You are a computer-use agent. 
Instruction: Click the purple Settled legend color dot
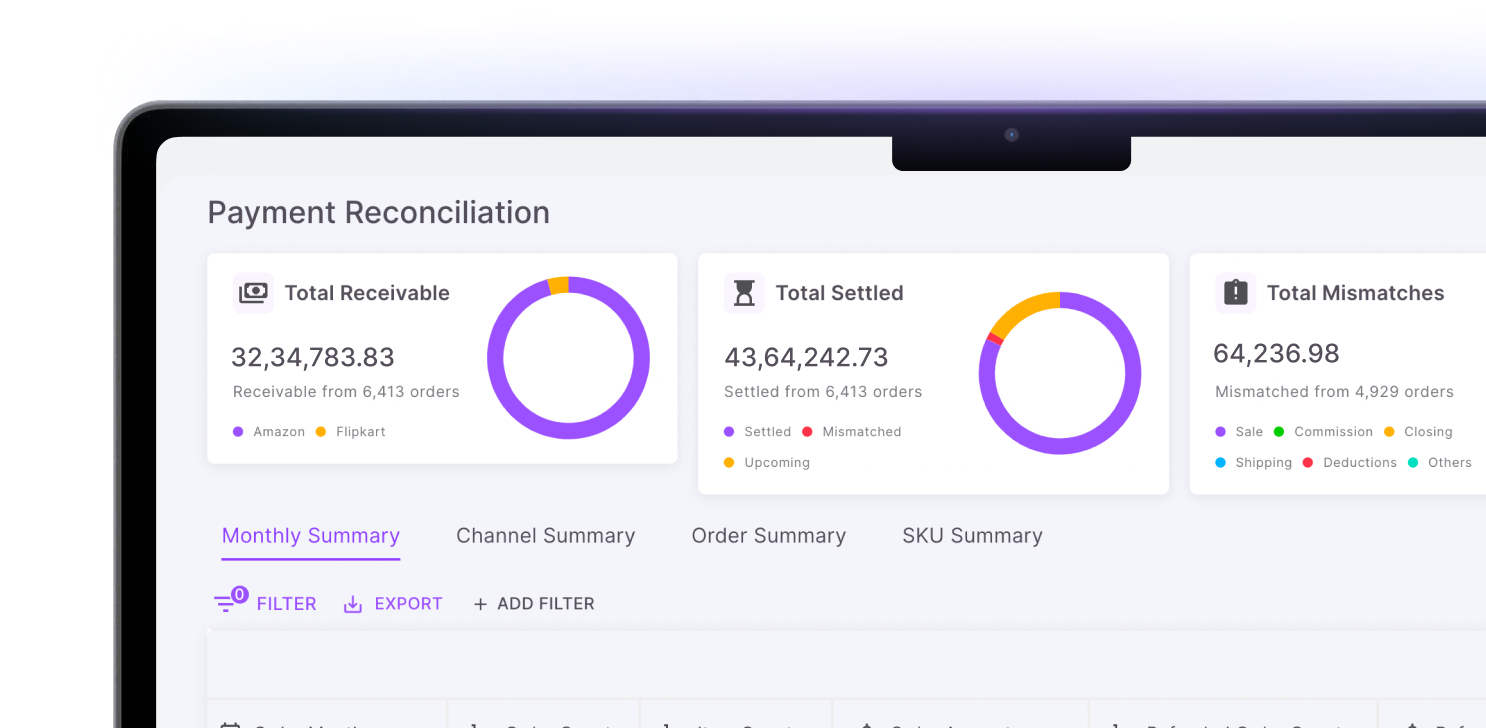[x=729, y=432]
